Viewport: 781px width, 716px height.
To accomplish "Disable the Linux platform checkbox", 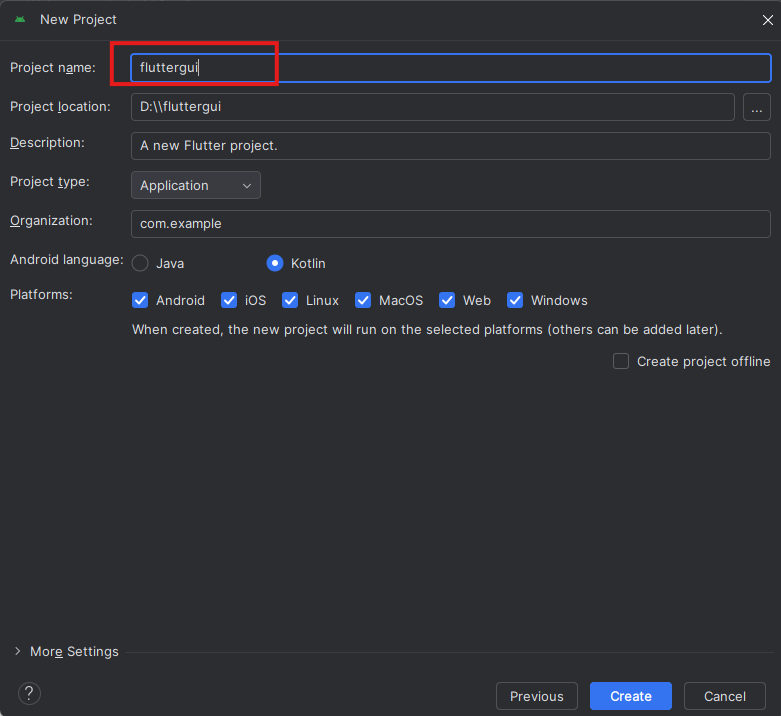I will click(x=290, y=300).
